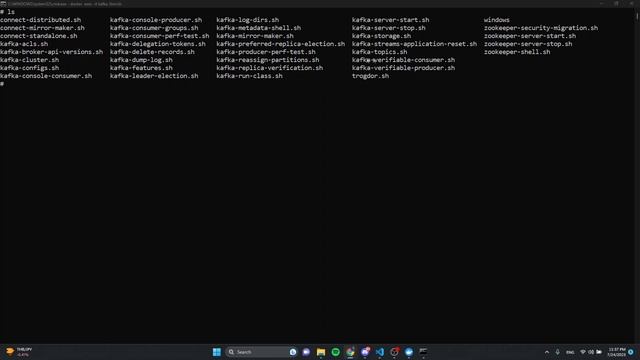The width and height of the screenshot is (640, 360).
Task: Click zookeeper-server-start.sh file name
Action: pos(530,36)
